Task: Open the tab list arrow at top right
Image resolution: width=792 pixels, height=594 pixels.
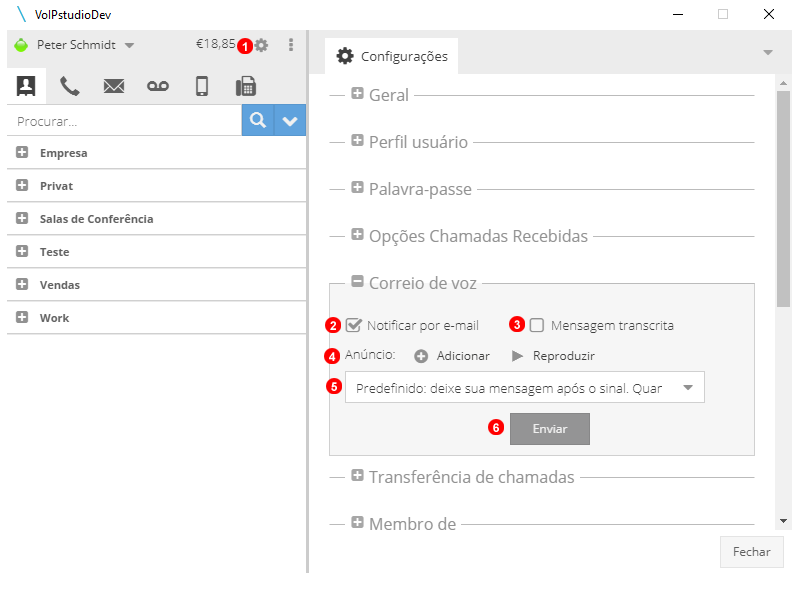Action: click(x=768, y=53)
